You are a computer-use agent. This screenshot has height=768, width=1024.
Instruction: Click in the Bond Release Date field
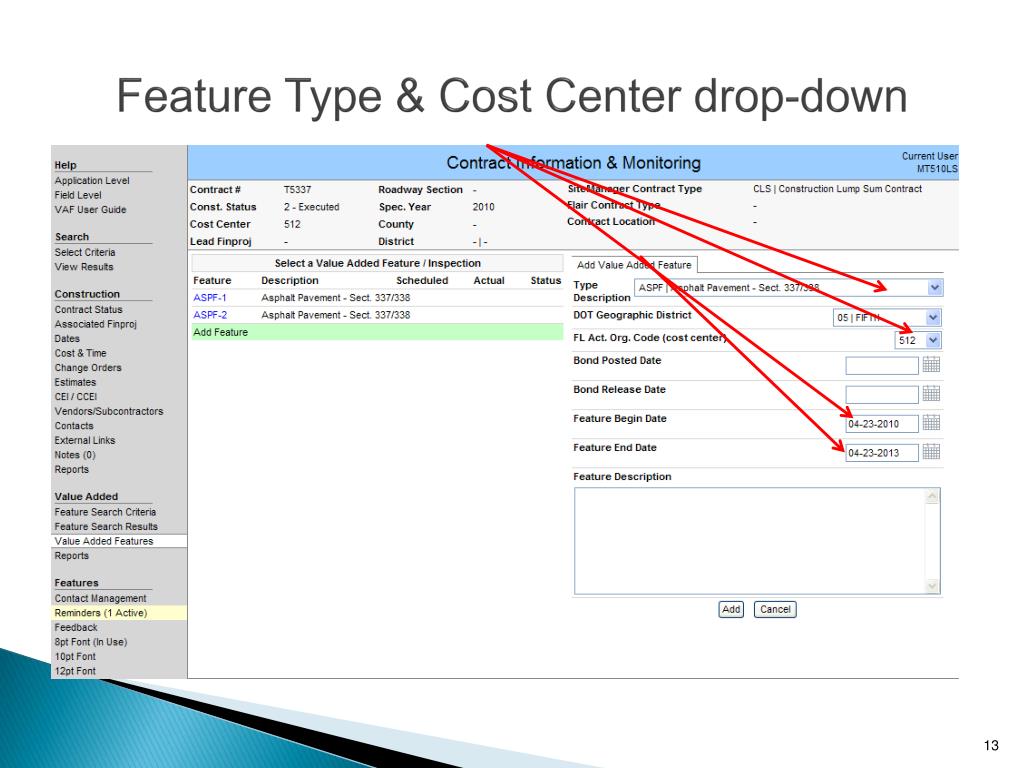[882, 394]
